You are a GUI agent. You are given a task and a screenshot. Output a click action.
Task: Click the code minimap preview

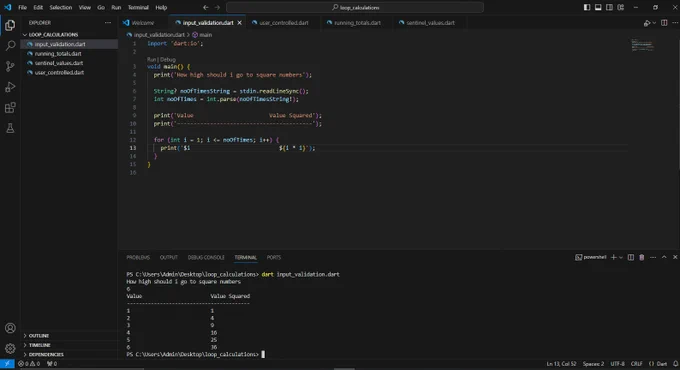coord(642,45)
